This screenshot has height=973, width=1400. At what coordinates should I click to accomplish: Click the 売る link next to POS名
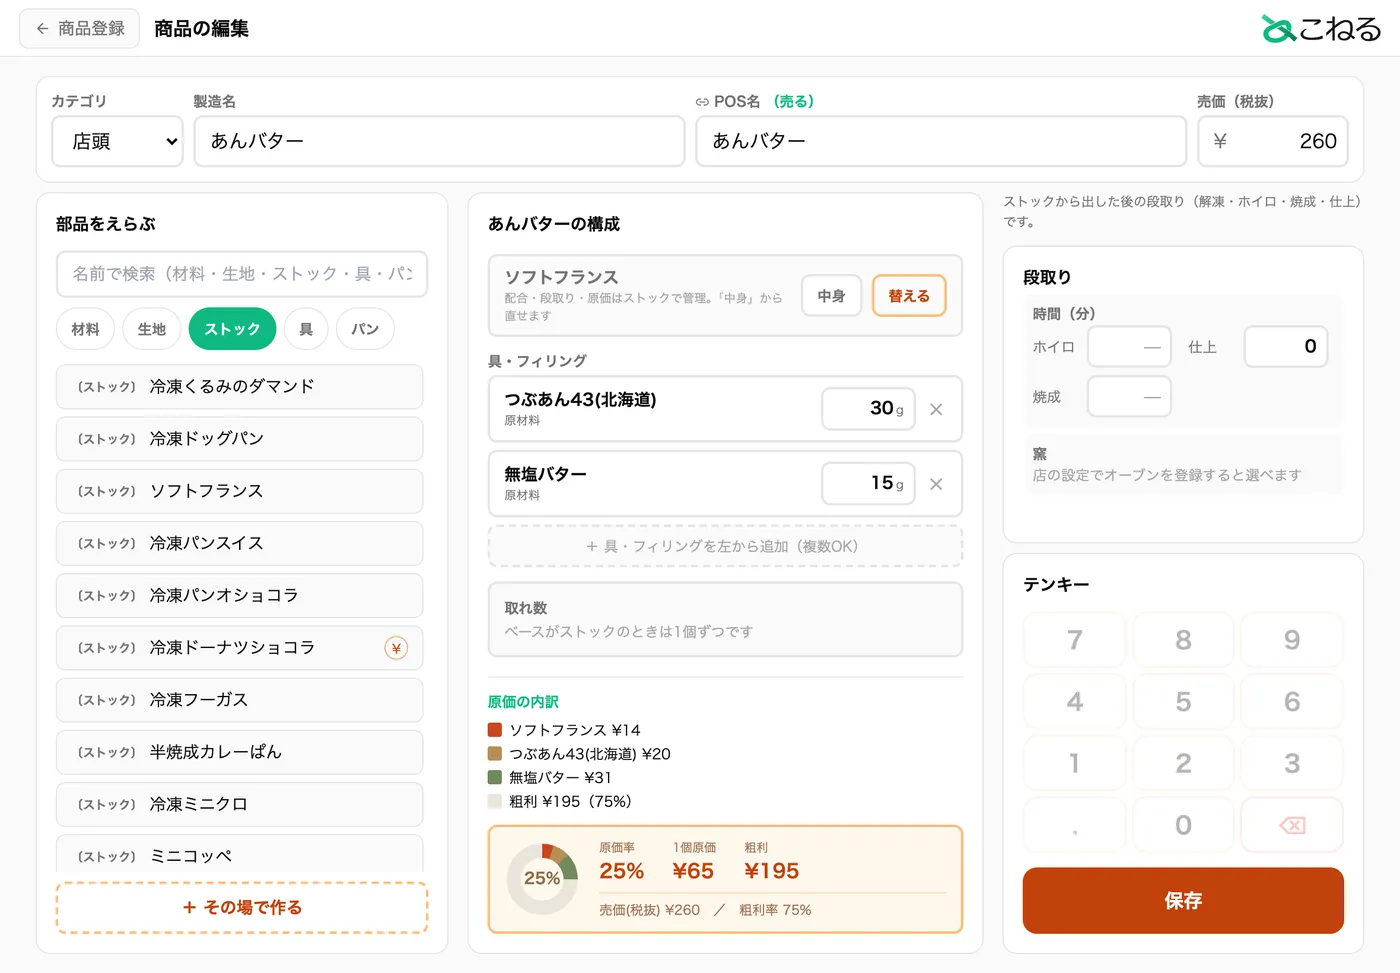point(795,102)
